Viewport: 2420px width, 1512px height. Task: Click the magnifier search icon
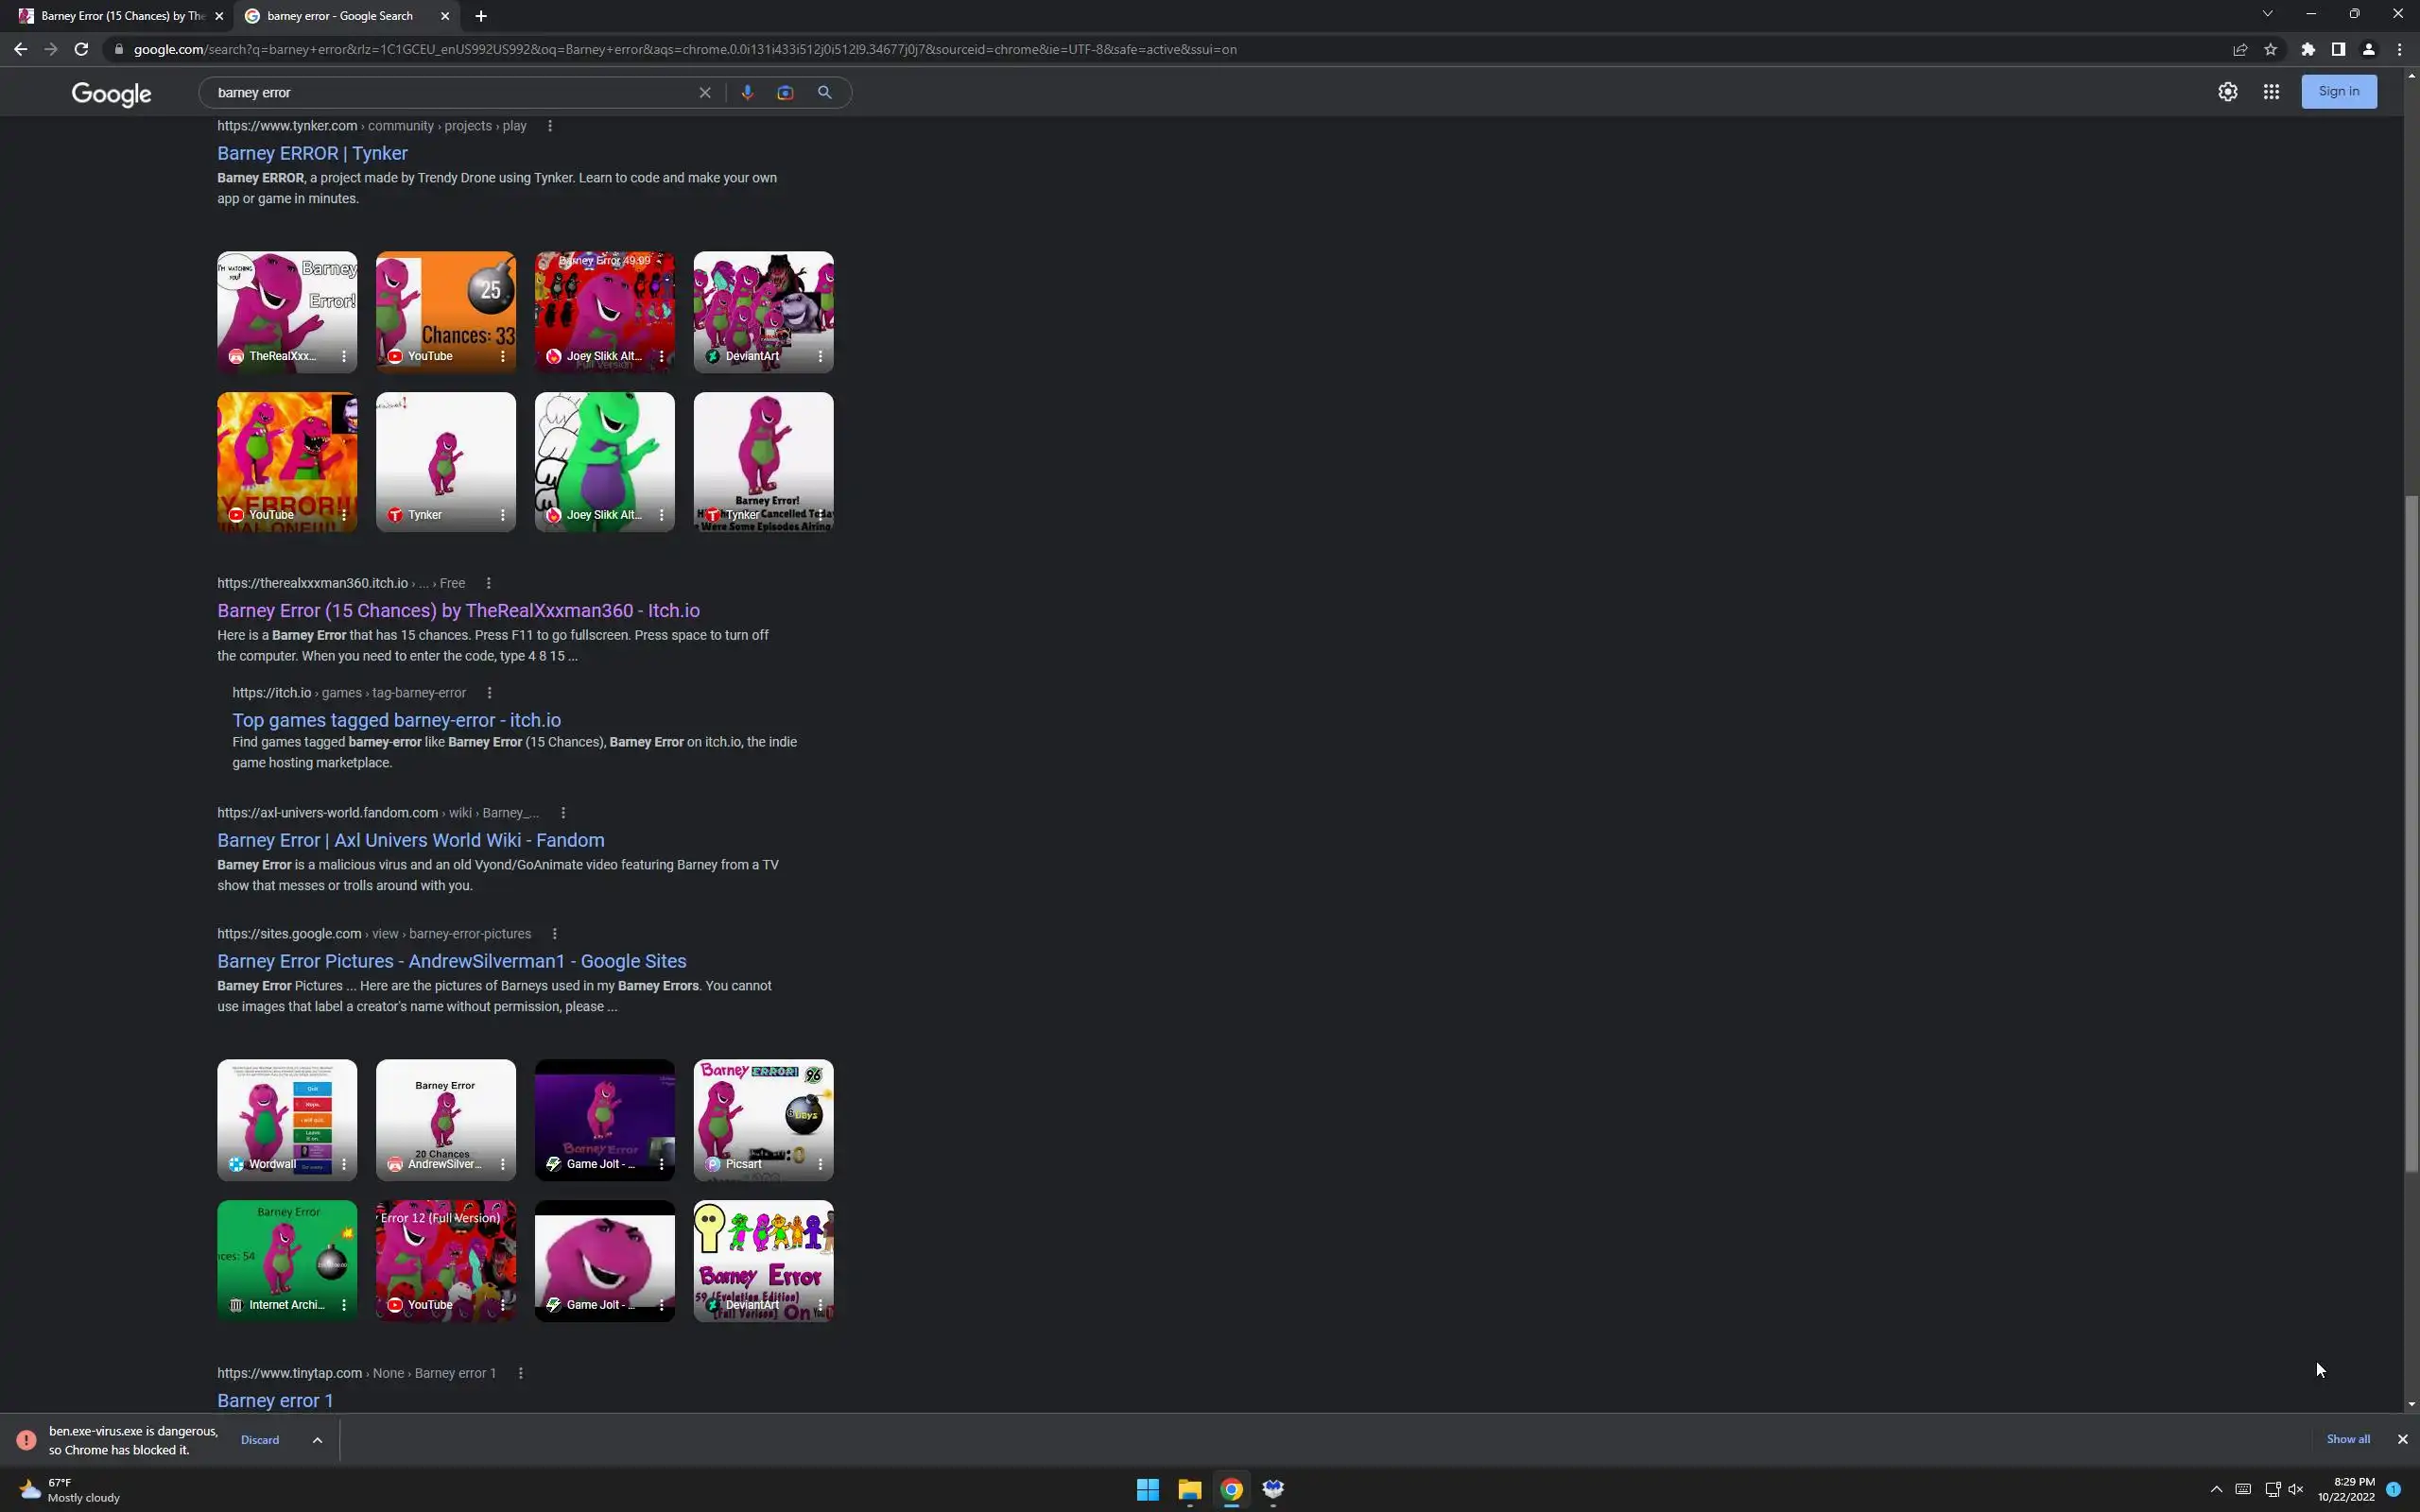824,92
